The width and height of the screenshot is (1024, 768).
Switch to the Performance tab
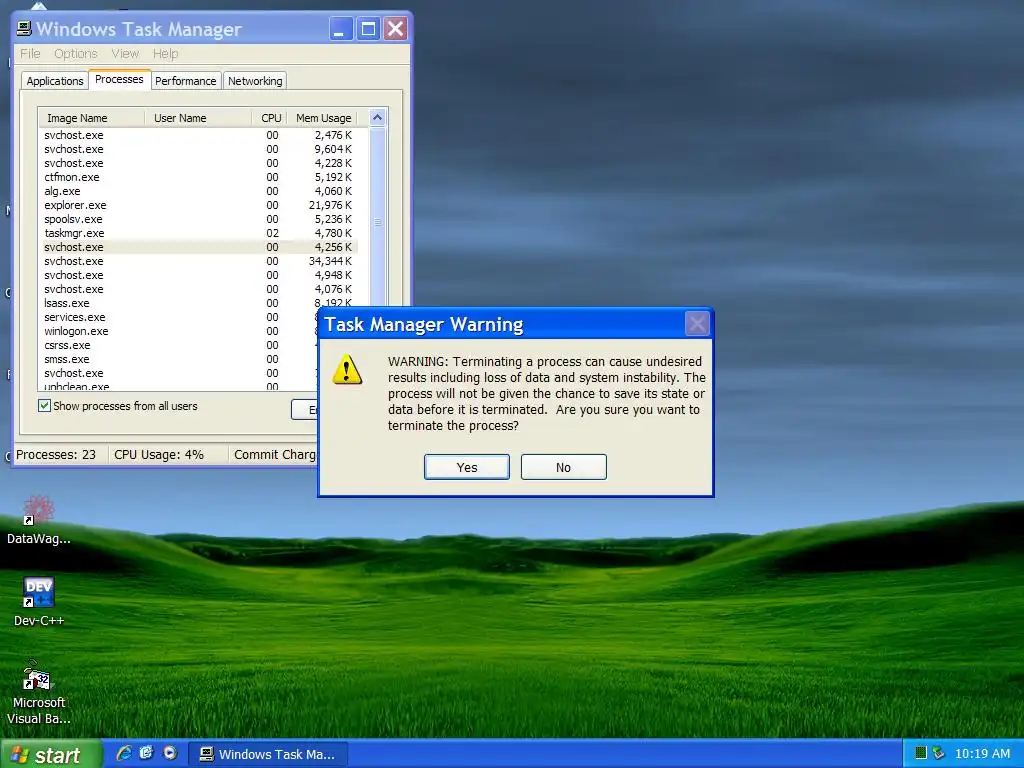pos(185,81)
